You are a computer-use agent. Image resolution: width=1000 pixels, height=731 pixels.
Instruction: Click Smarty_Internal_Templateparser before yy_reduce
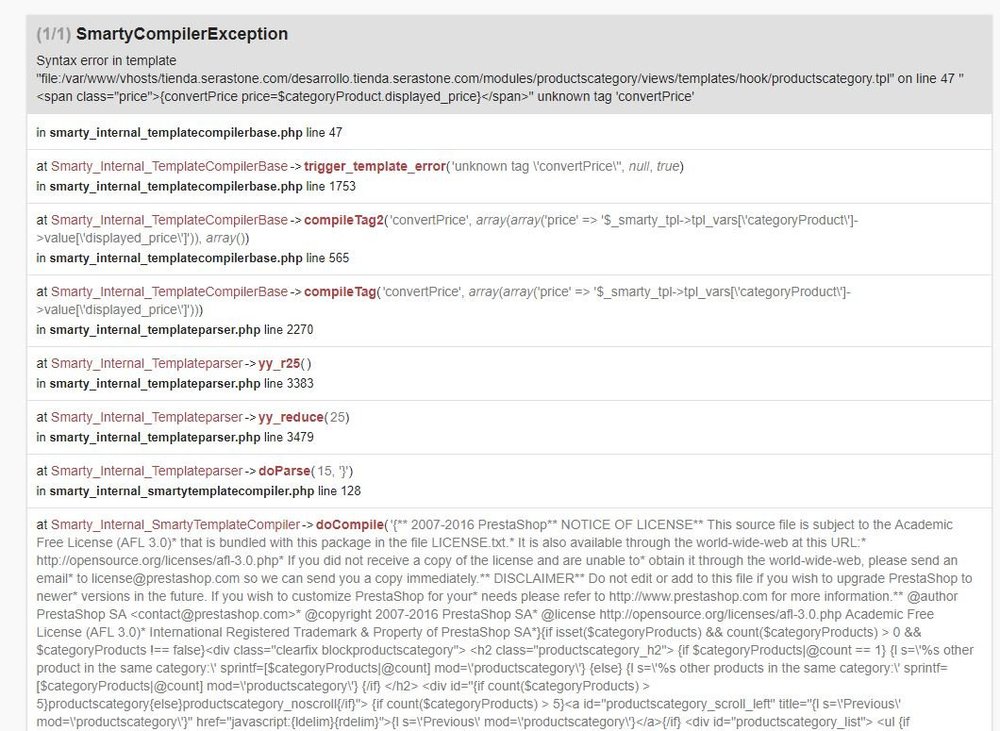pyautogui.click(x=147, y=417)
